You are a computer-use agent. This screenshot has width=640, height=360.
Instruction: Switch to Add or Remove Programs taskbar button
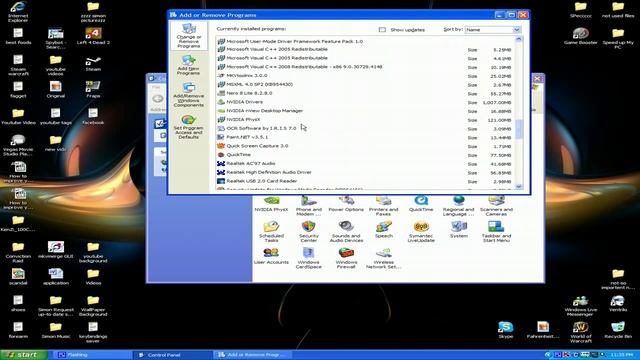(x=252, y=355)
